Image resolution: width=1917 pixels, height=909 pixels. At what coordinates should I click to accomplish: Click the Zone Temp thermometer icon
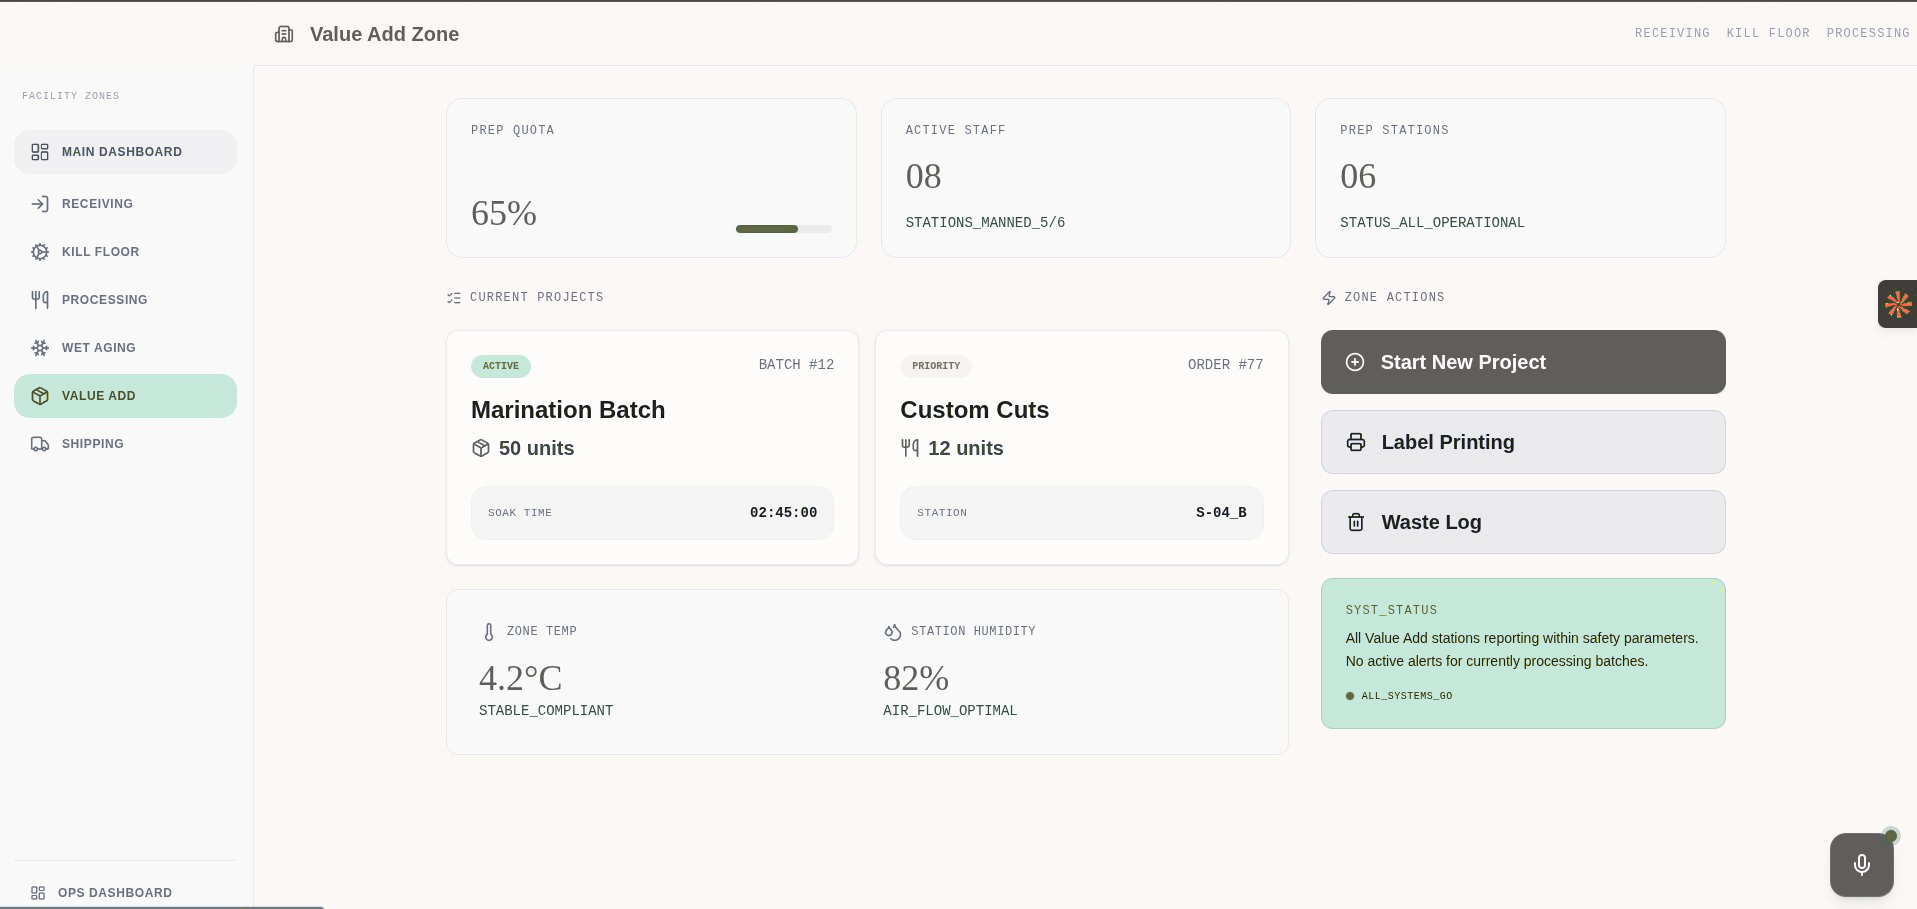[x=489, y=632]
